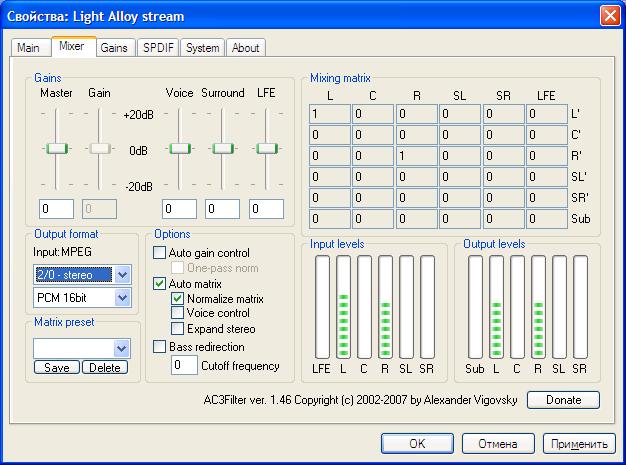
Task: Enable Voice control checkbox
Action: (178, 313)
